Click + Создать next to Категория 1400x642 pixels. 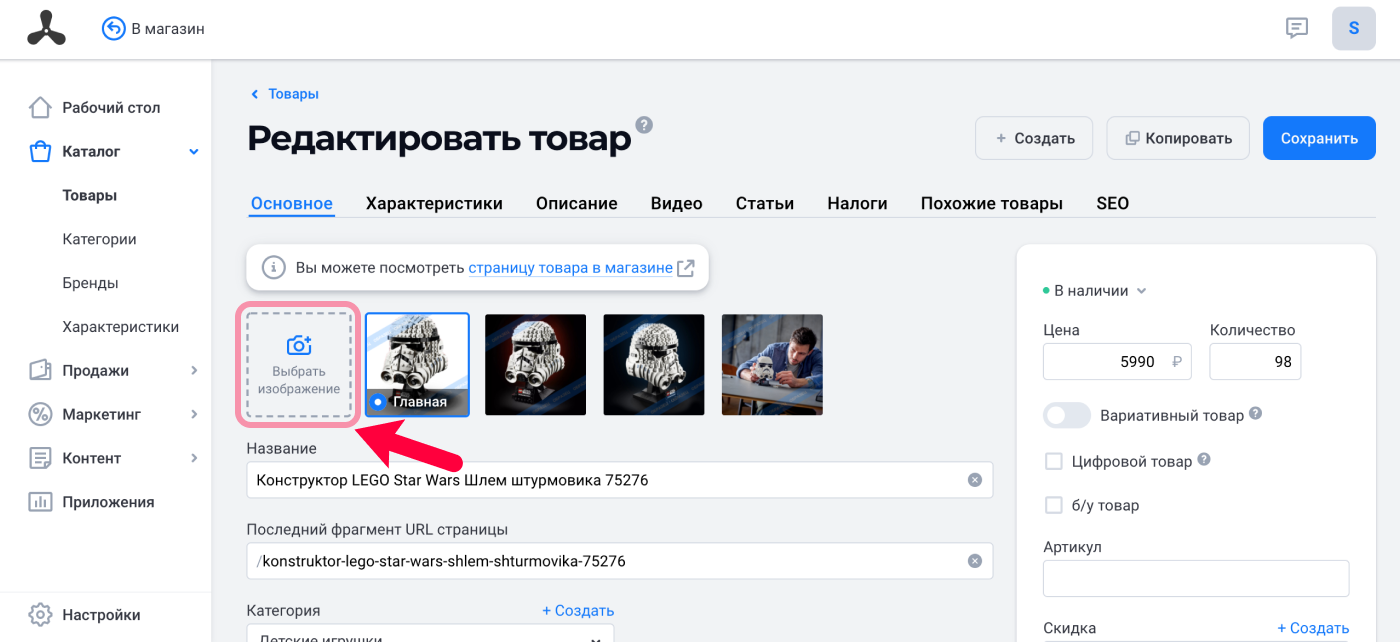click(578, 610)
